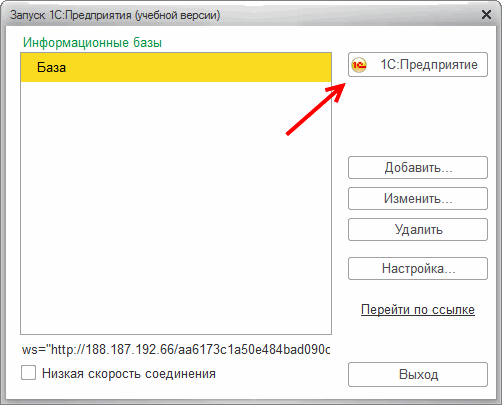502x405 pixels.
Task: Click the Информационные базы heading
Action: (x=92, y=43)
